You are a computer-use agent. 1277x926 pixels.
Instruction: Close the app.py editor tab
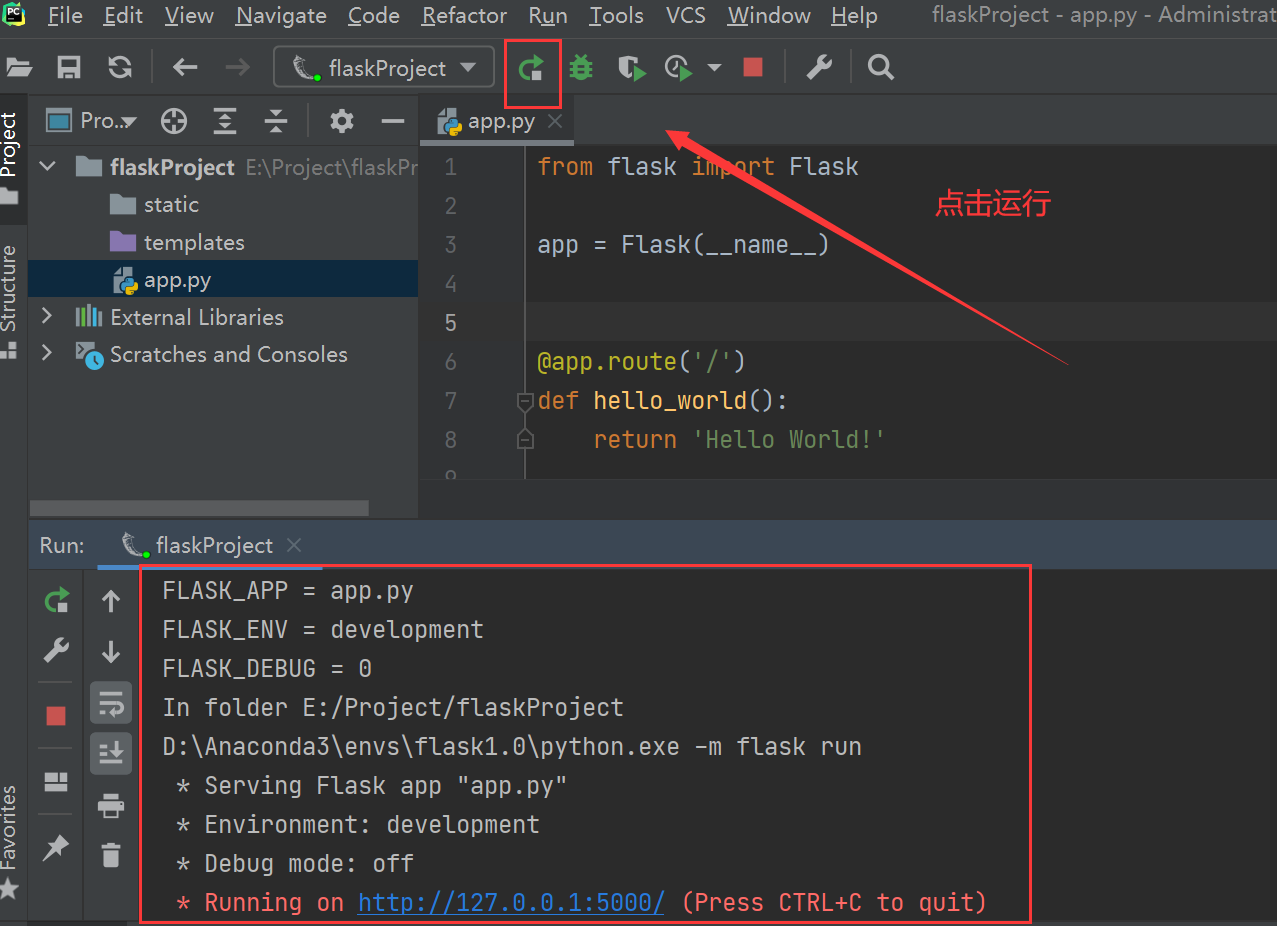[x=555, y=121]
